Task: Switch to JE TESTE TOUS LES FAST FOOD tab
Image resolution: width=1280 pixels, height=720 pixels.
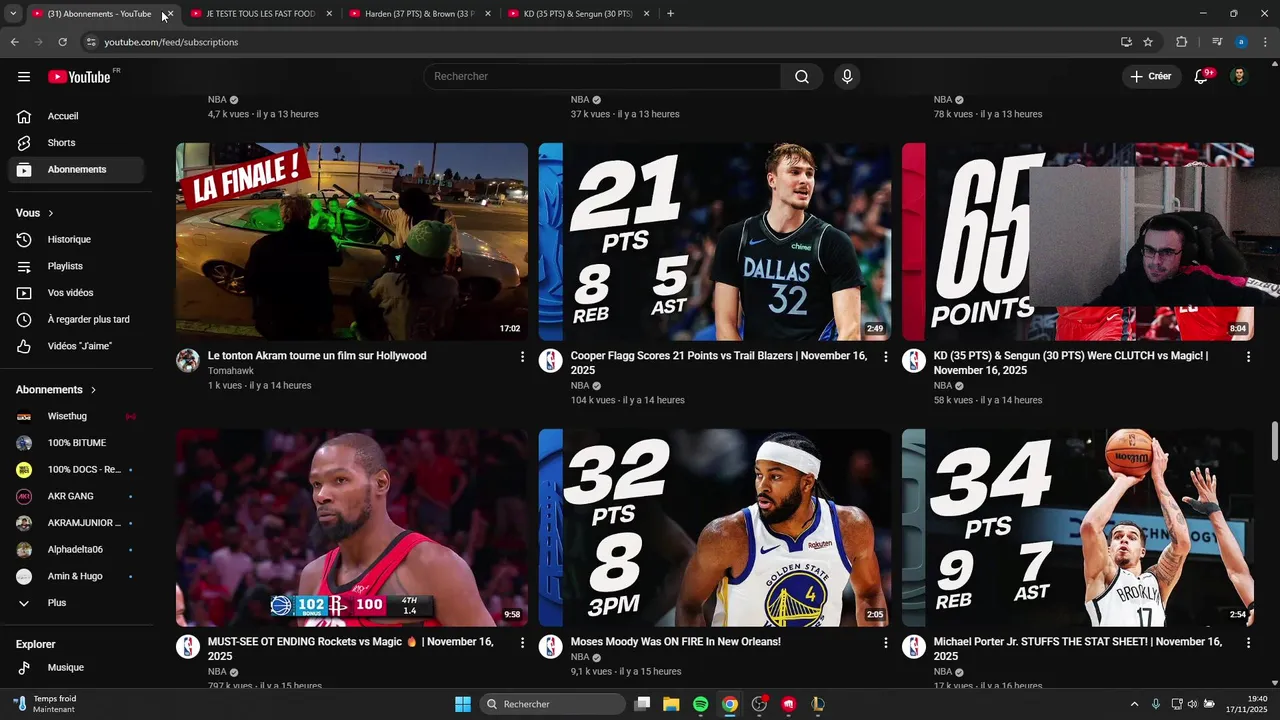Action: 262,14
